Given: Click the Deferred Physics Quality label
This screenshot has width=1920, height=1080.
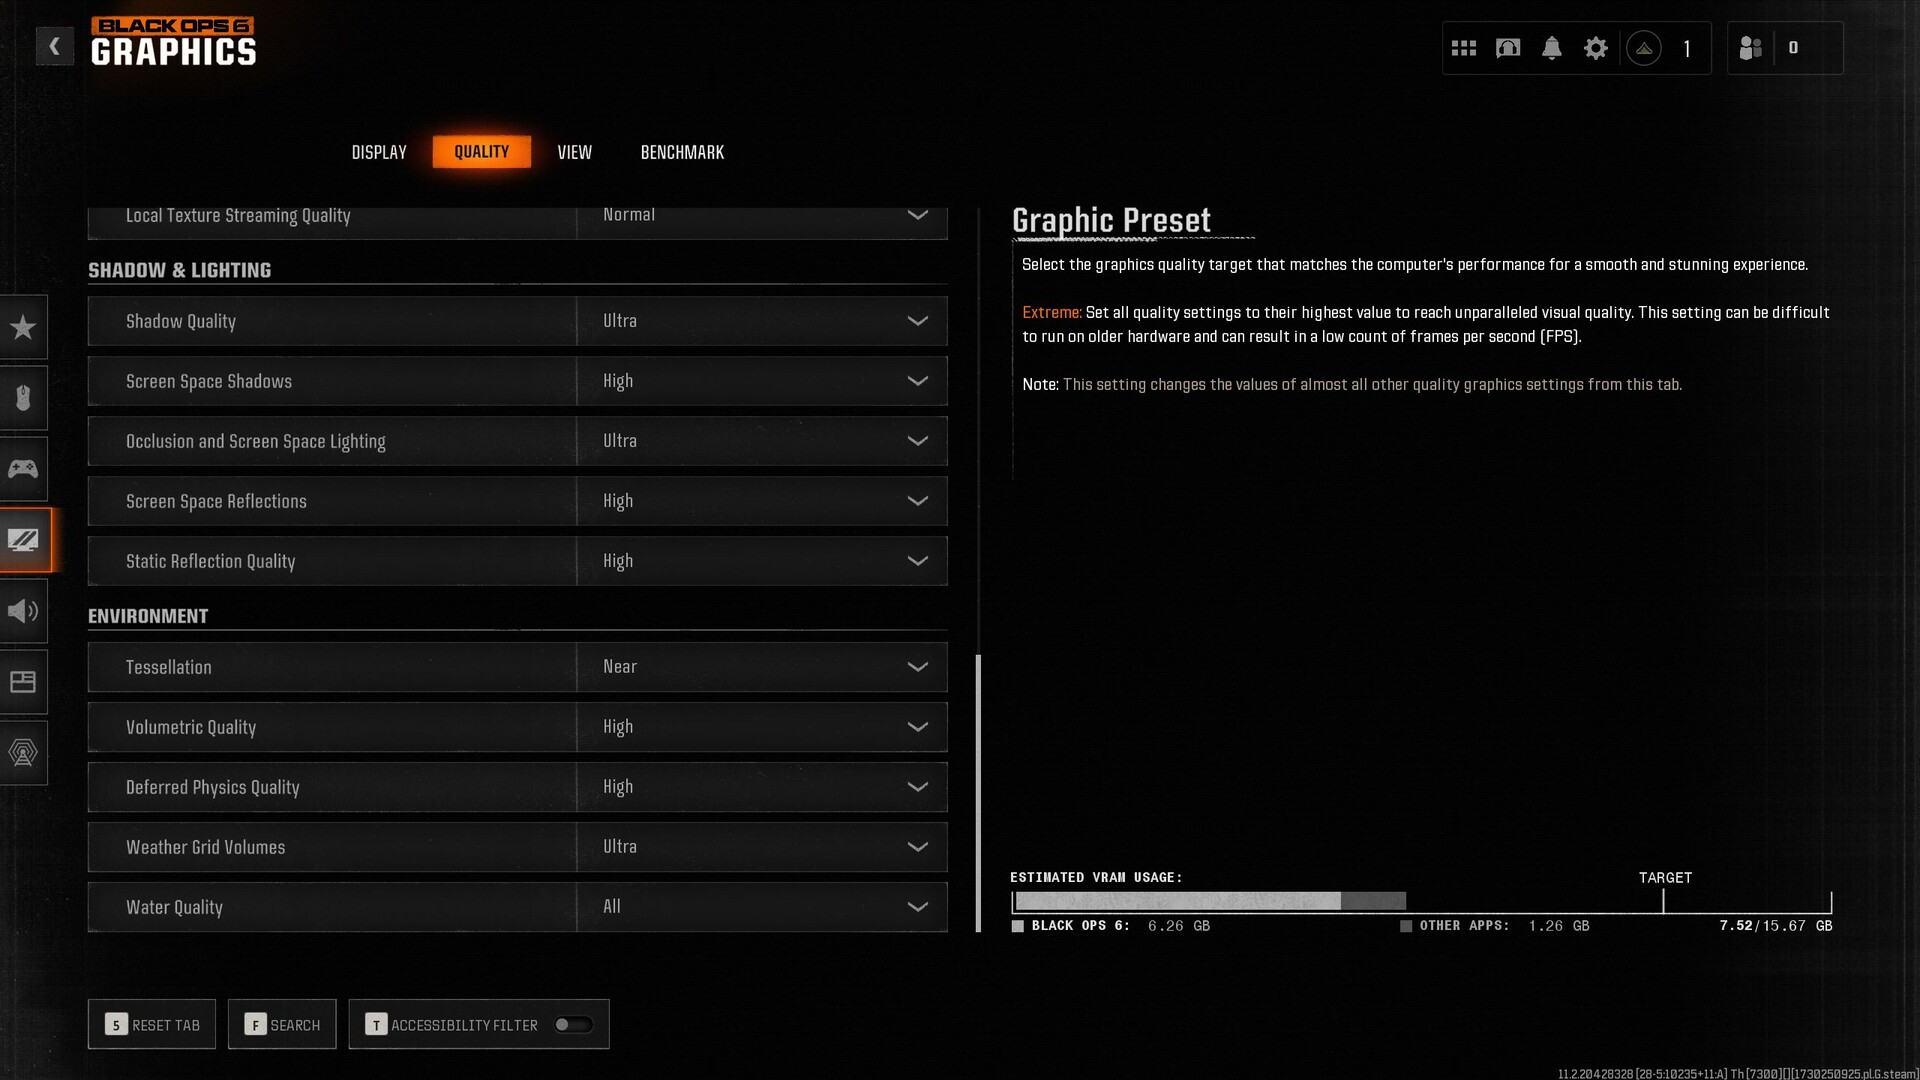Looking at the screenshot, I should point(213,787).
